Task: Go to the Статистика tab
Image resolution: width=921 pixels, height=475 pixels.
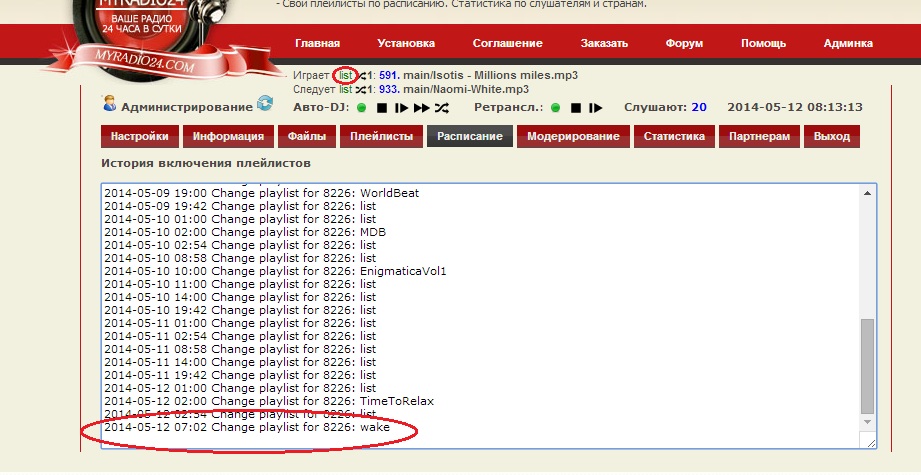Action: tap(673, 136)
